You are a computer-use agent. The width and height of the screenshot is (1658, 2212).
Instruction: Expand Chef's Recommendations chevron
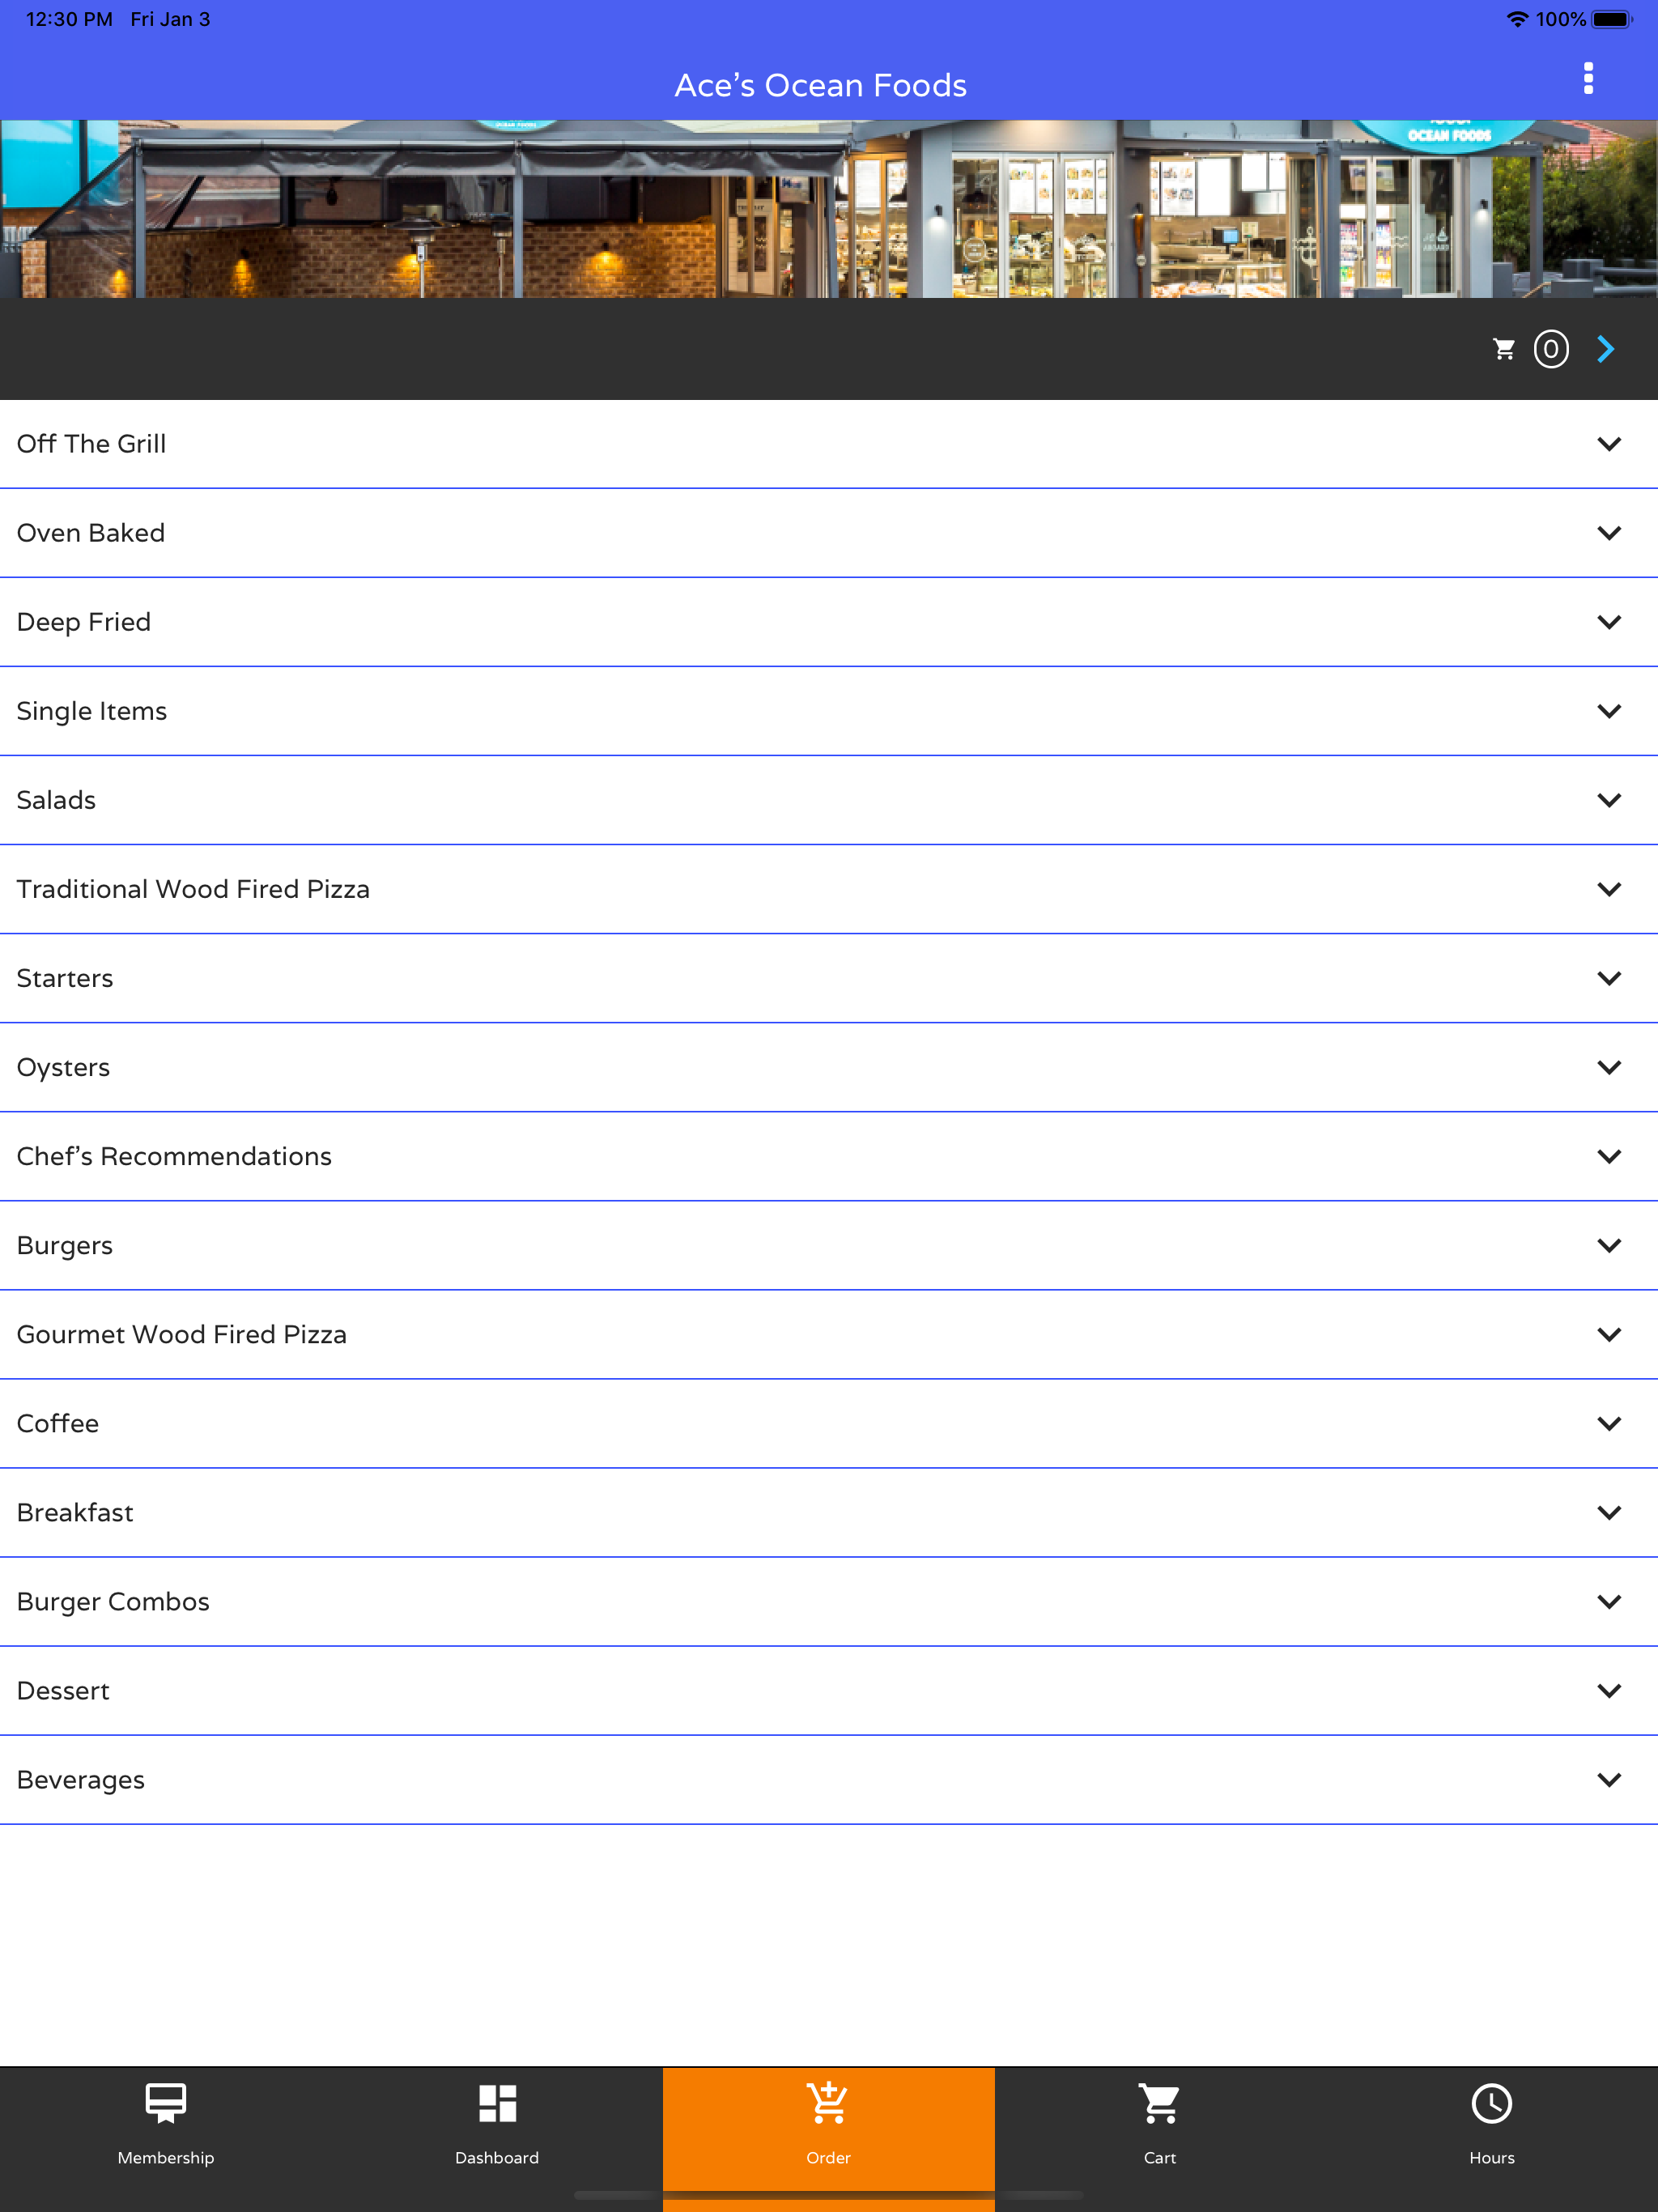tap(1609, 1156)
